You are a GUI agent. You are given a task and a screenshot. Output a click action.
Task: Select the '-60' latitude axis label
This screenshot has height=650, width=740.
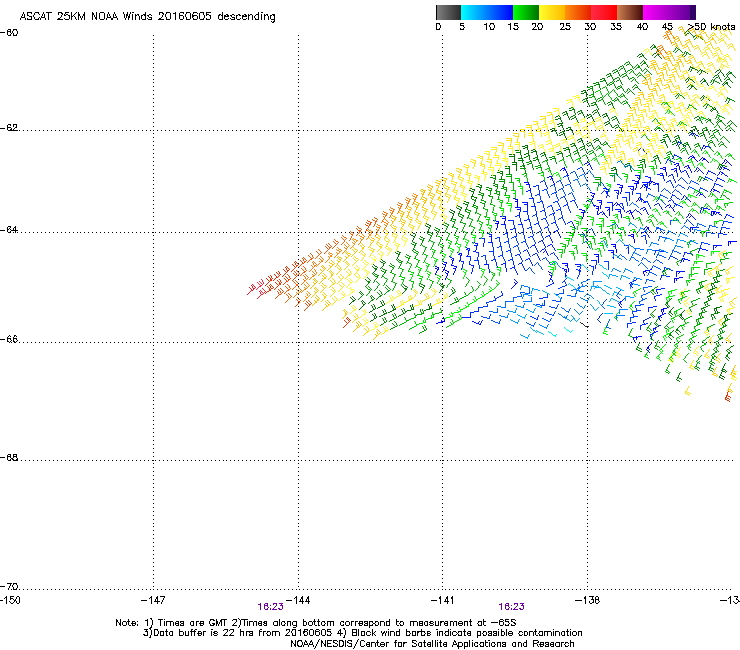point(9,33)
